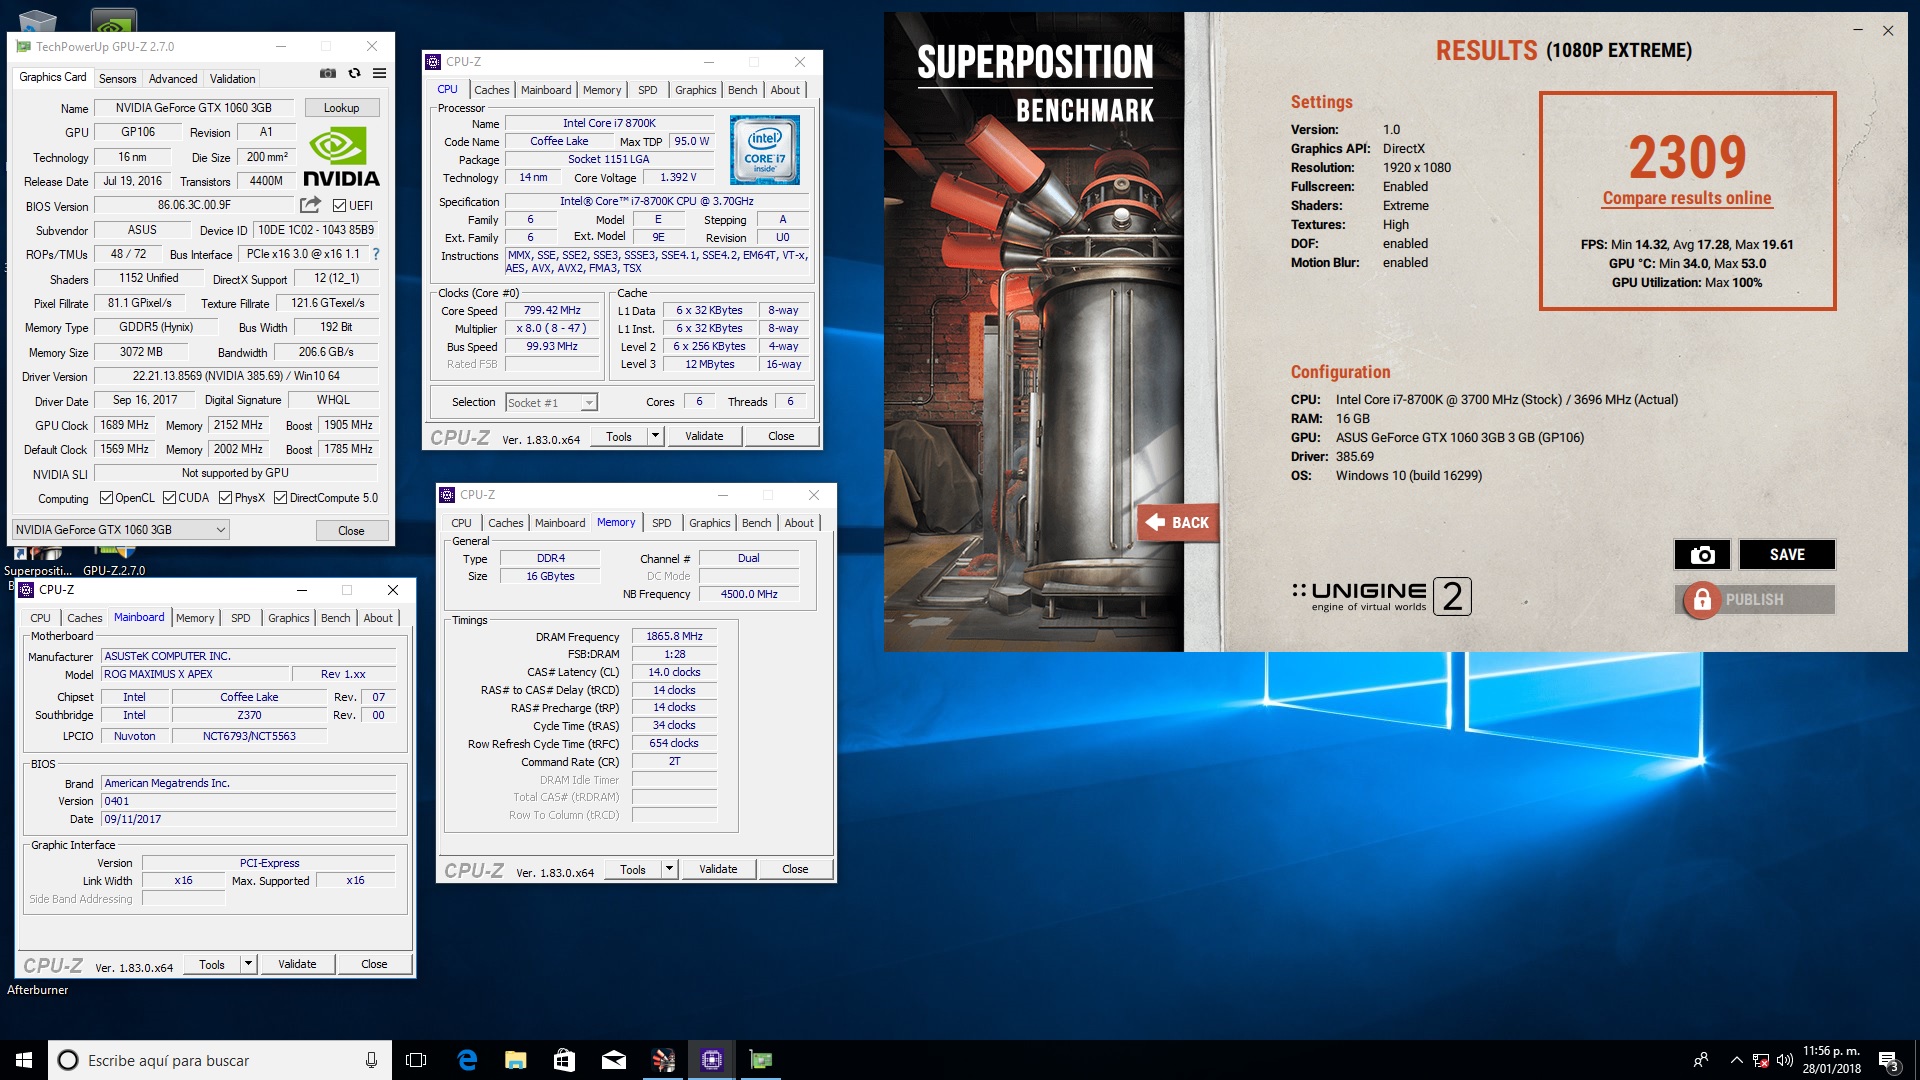Click Lookup button in GPU-Z
Image resolution: width=1920 pixels, height=1080 pixels.
[341, 108]
